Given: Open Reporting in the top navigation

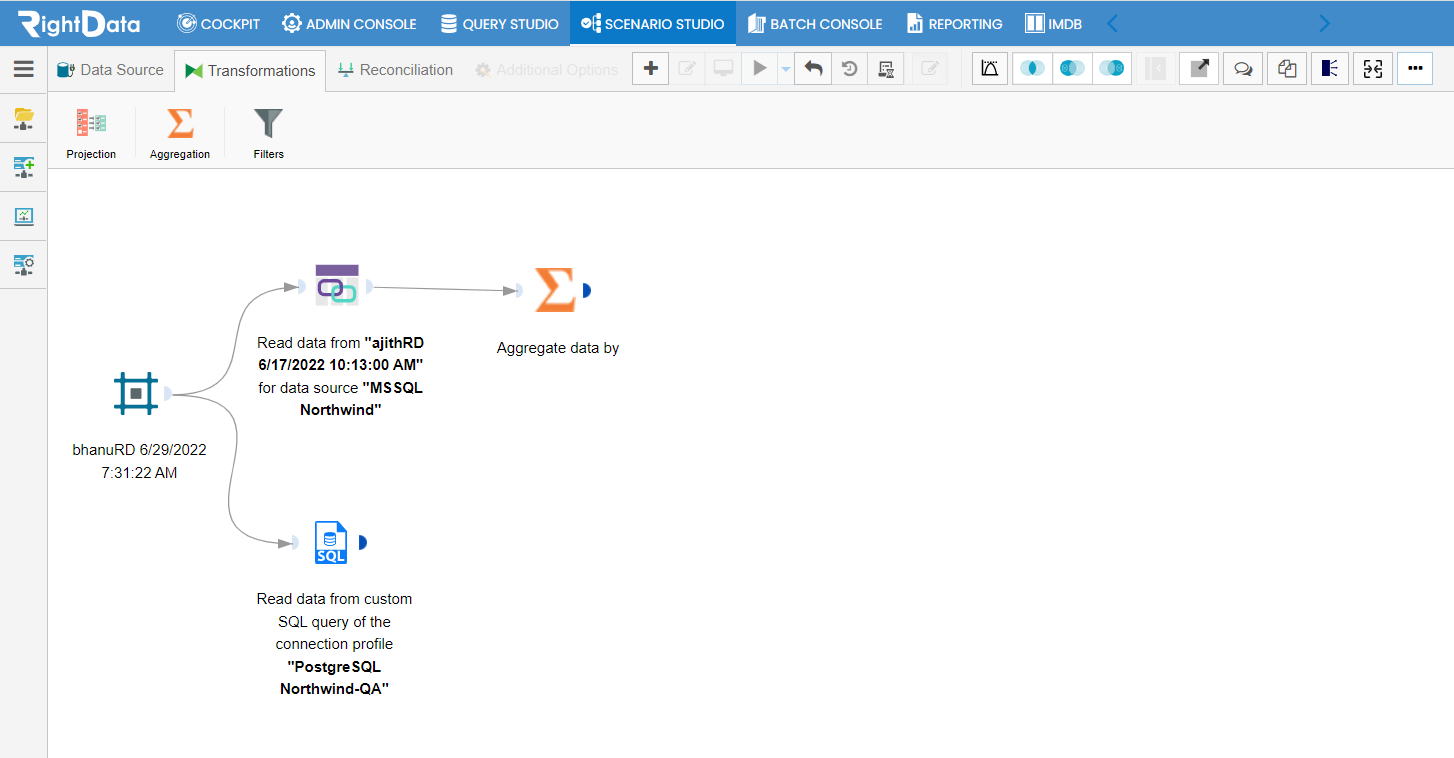Looking at the screenshot, I should pos(955,23).
